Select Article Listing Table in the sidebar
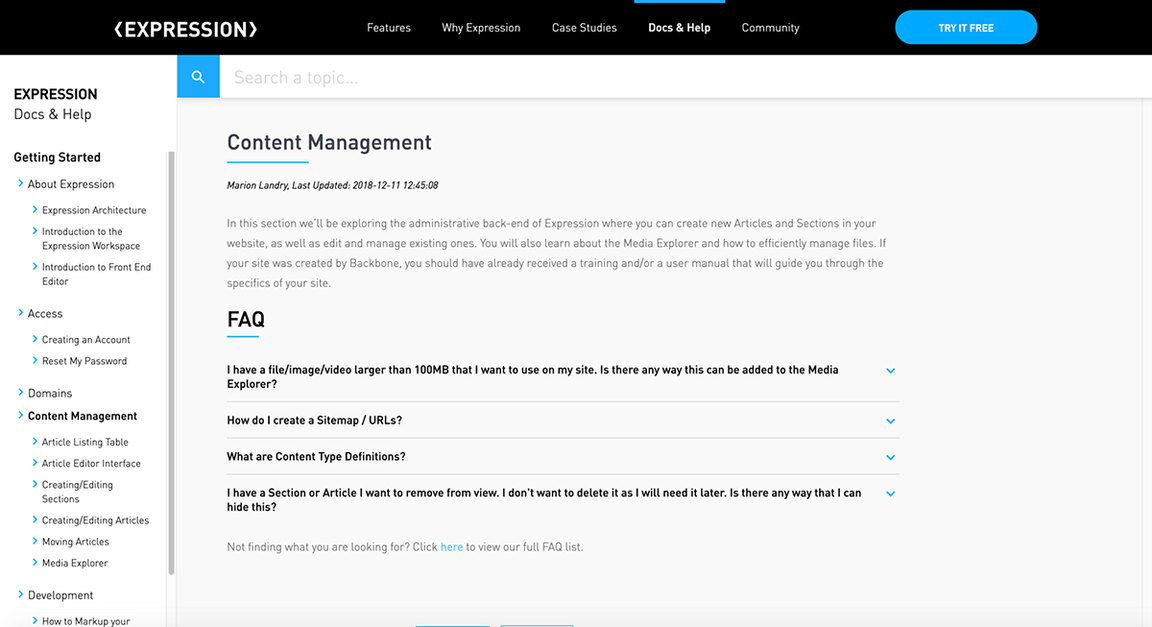Image resolution: width=1152 pixels, height=627 pixels. 85,441
